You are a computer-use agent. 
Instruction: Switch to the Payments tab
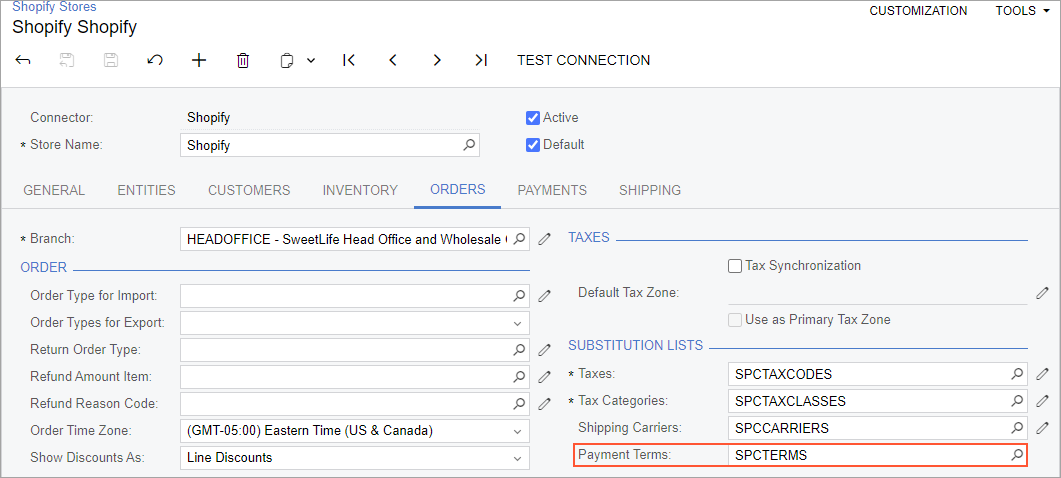tap(552, 190)
